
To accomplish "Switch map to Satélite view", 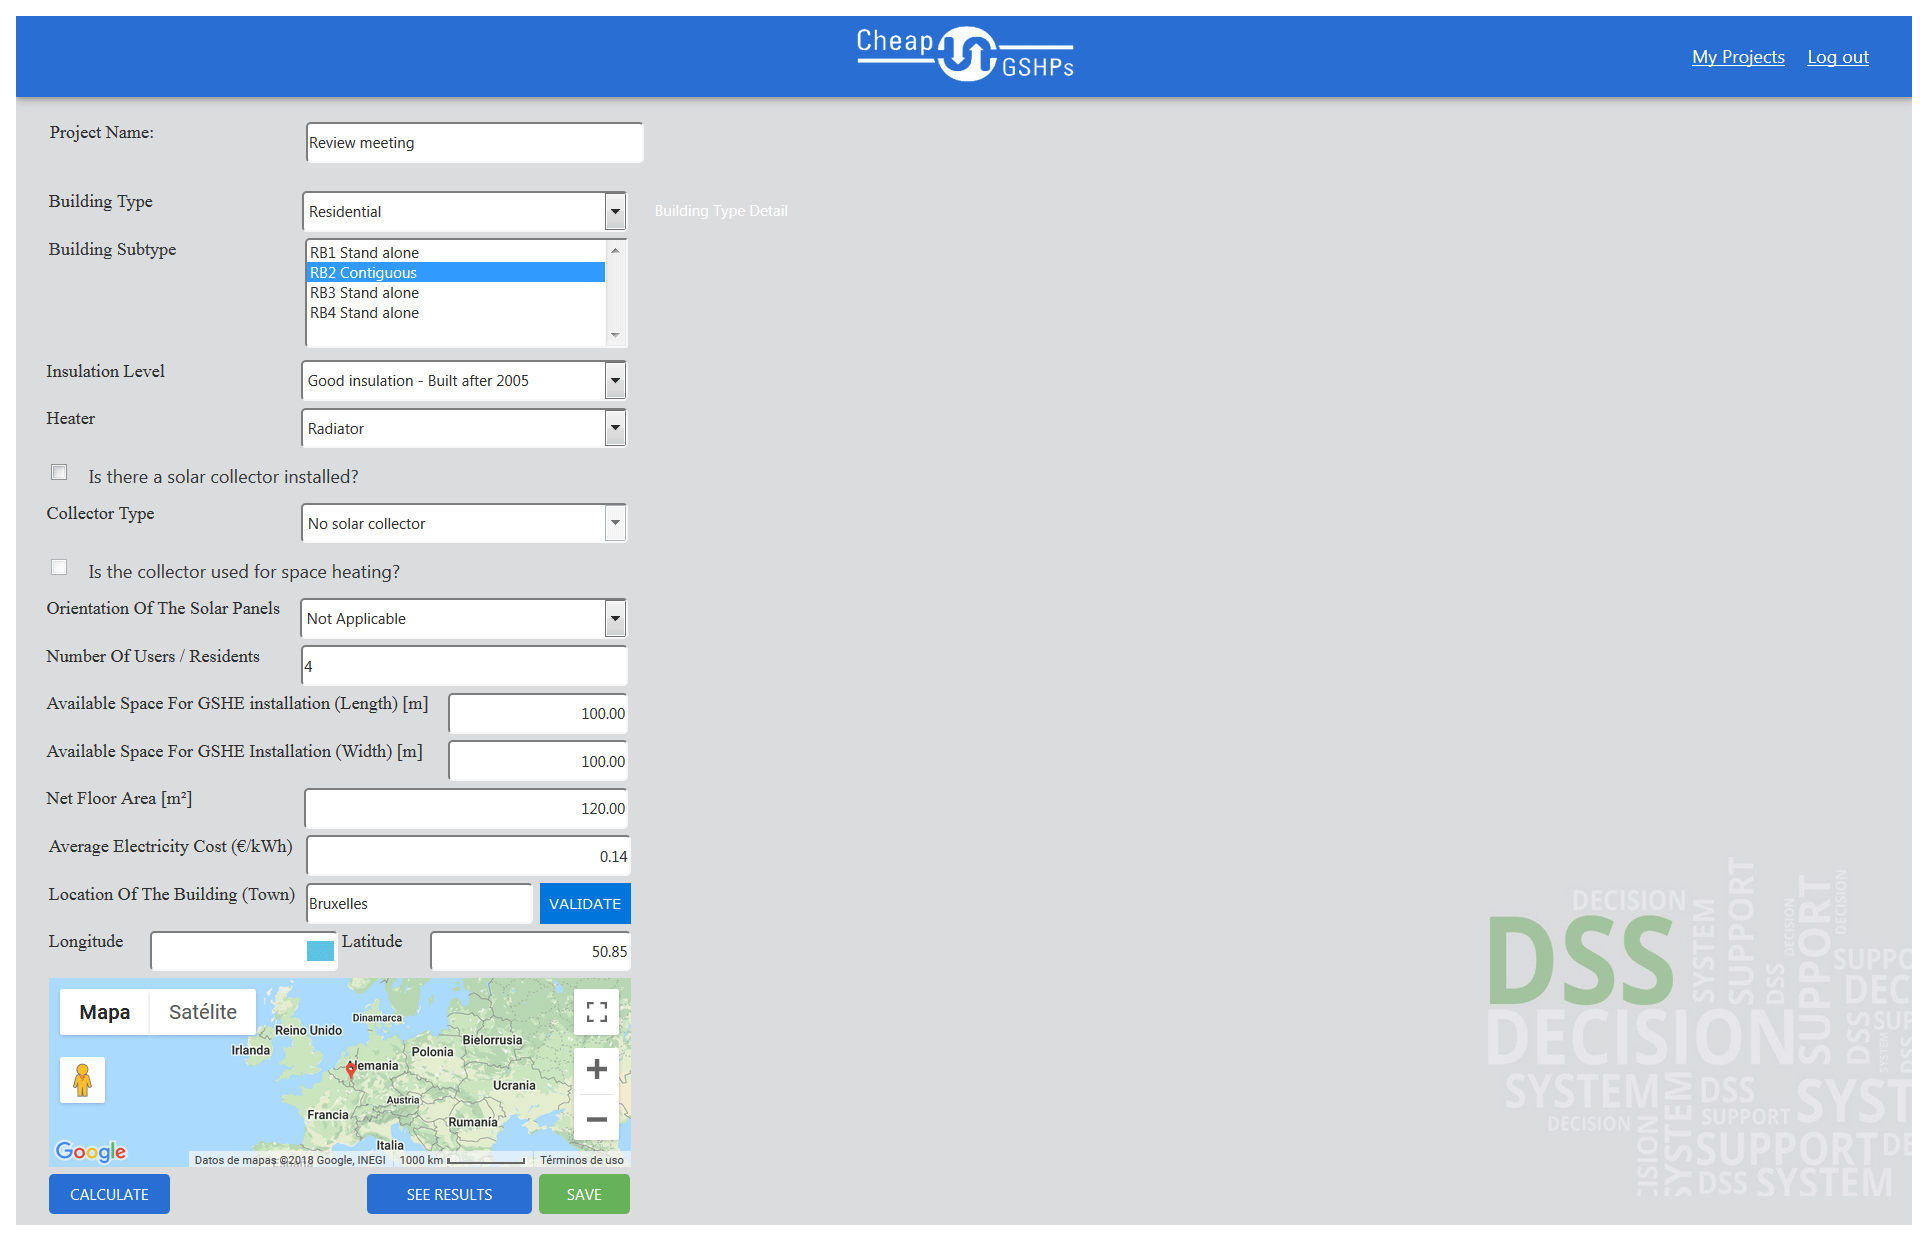I will click(x=203, y=1012).
